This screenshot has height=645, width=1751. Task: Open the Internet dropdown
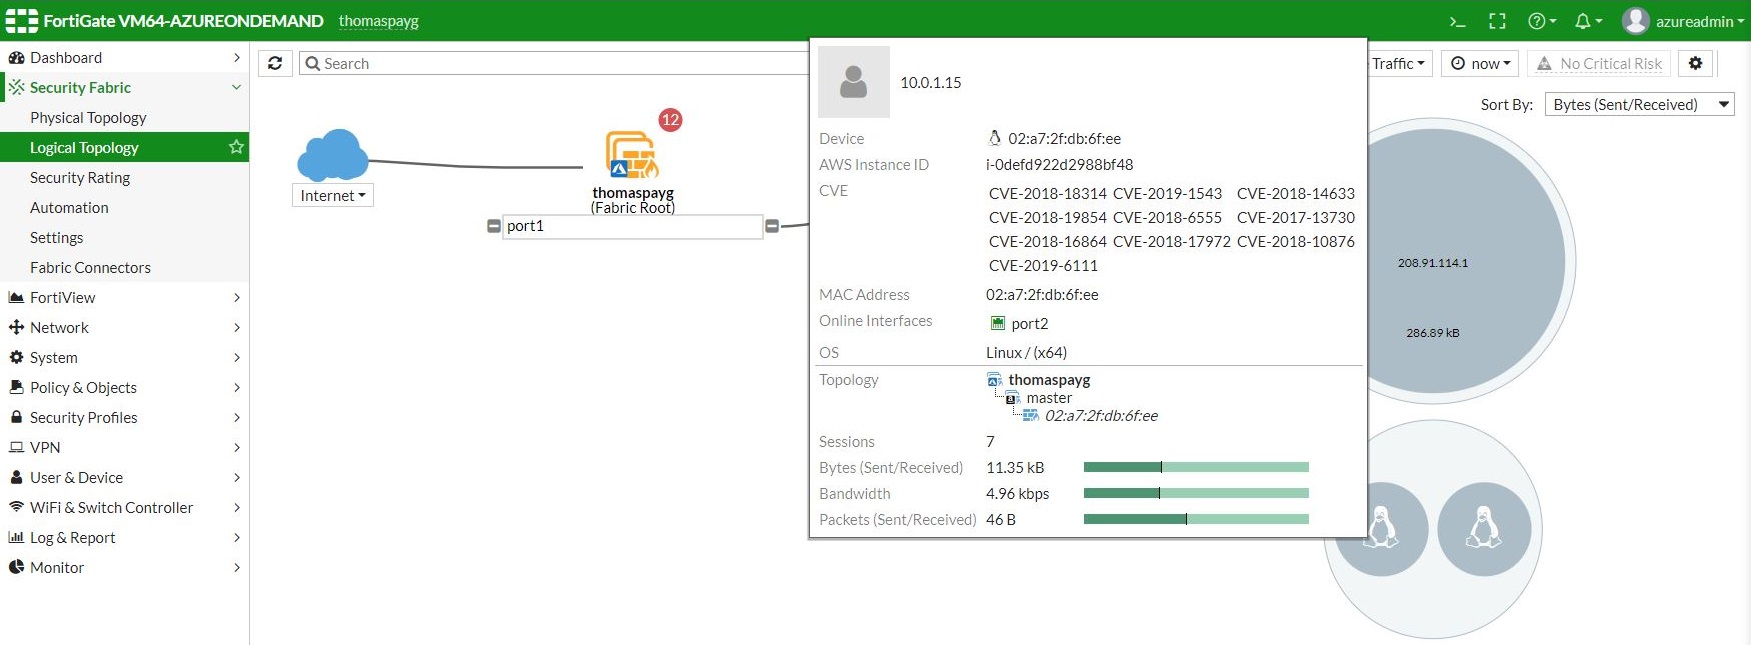pos(333,195)
